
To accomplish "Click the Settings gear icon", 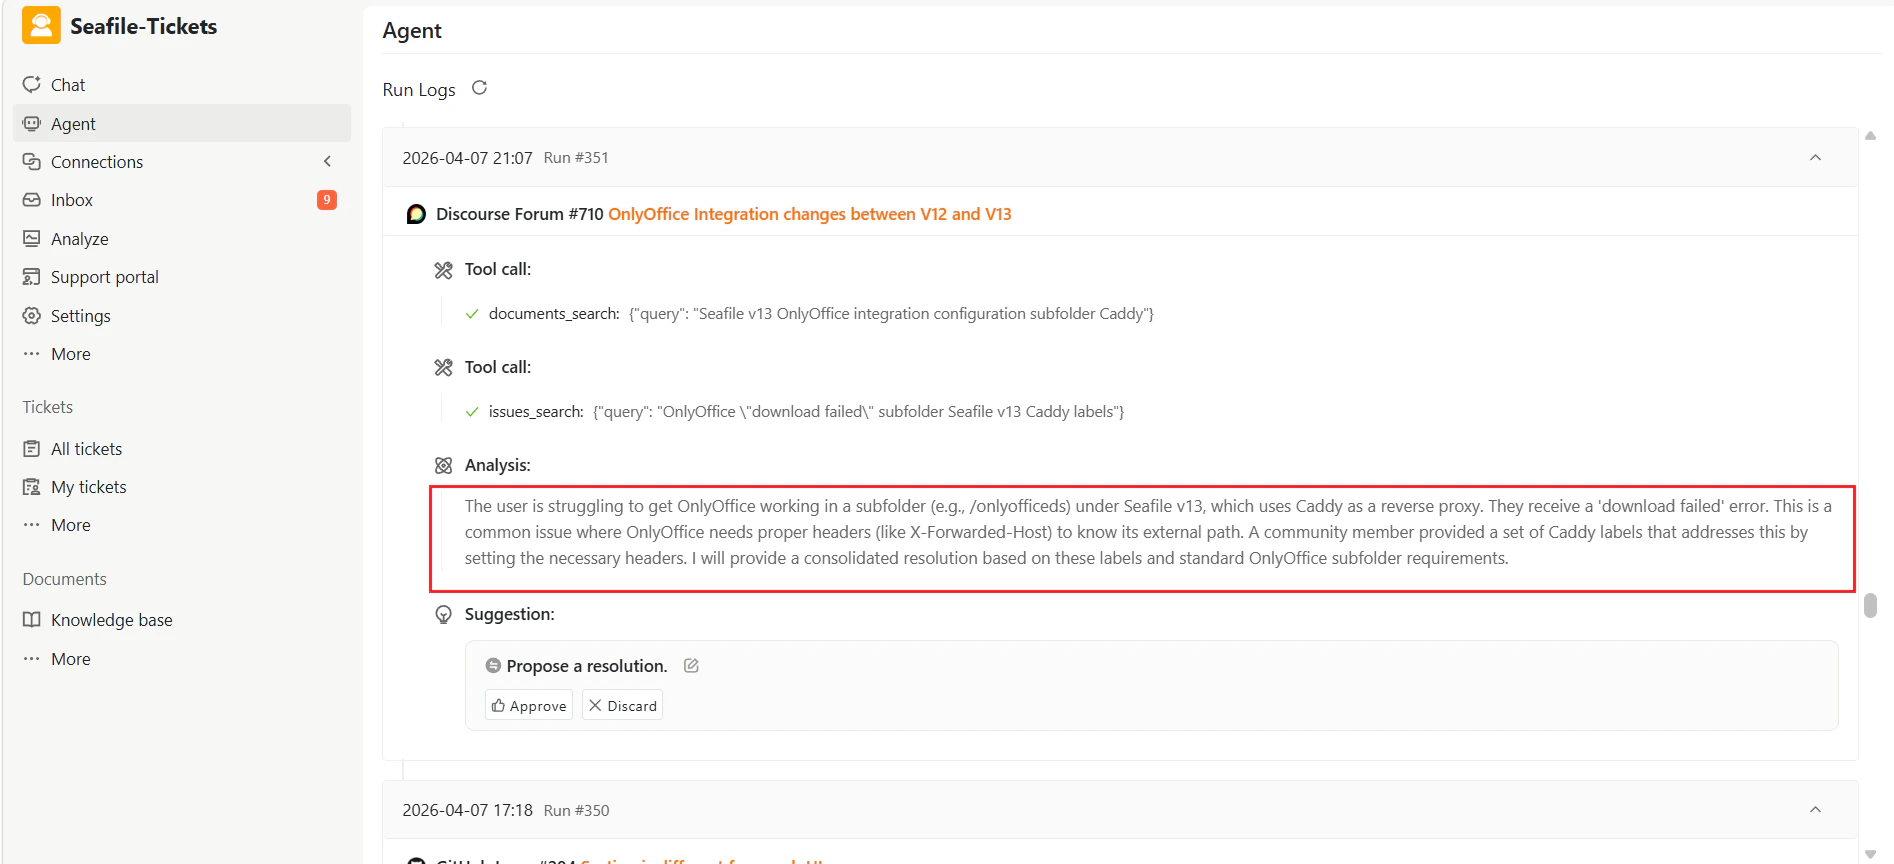I will tap(32, 315).
